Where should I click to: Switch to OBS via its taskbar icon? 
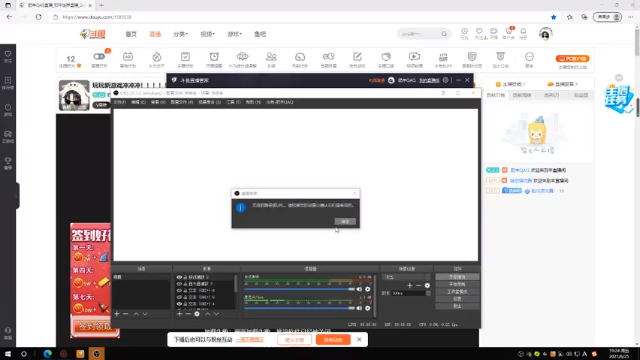[96, 354]
